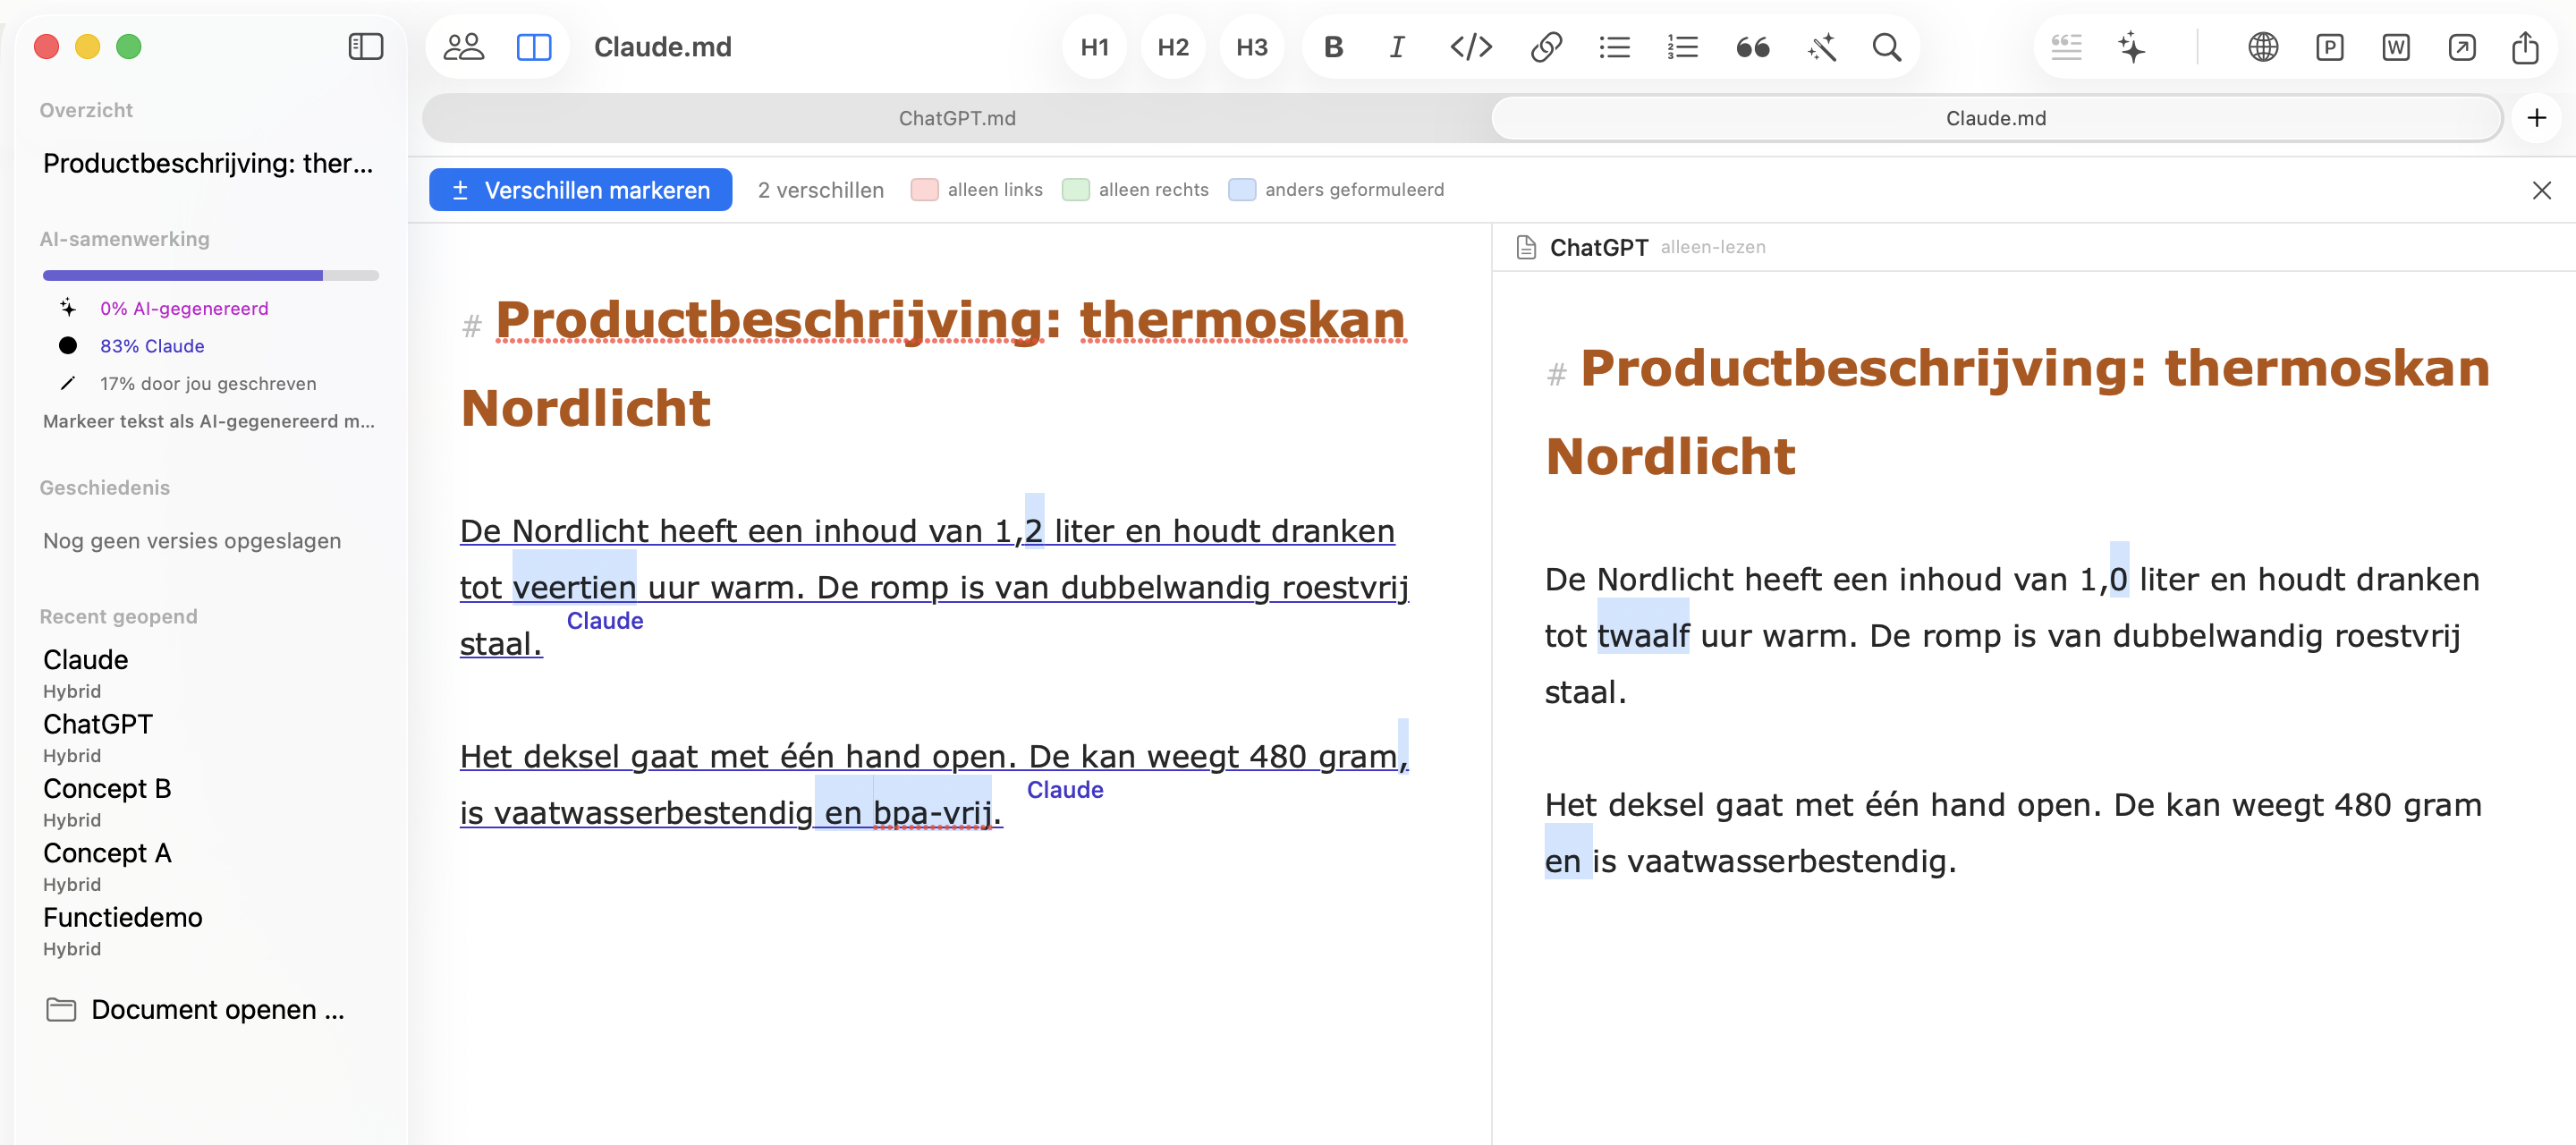Image resolution: width=2576 pixels, height=1145 pixels.
Task: Open the globe web export icon
Action: coord(2263,47)
